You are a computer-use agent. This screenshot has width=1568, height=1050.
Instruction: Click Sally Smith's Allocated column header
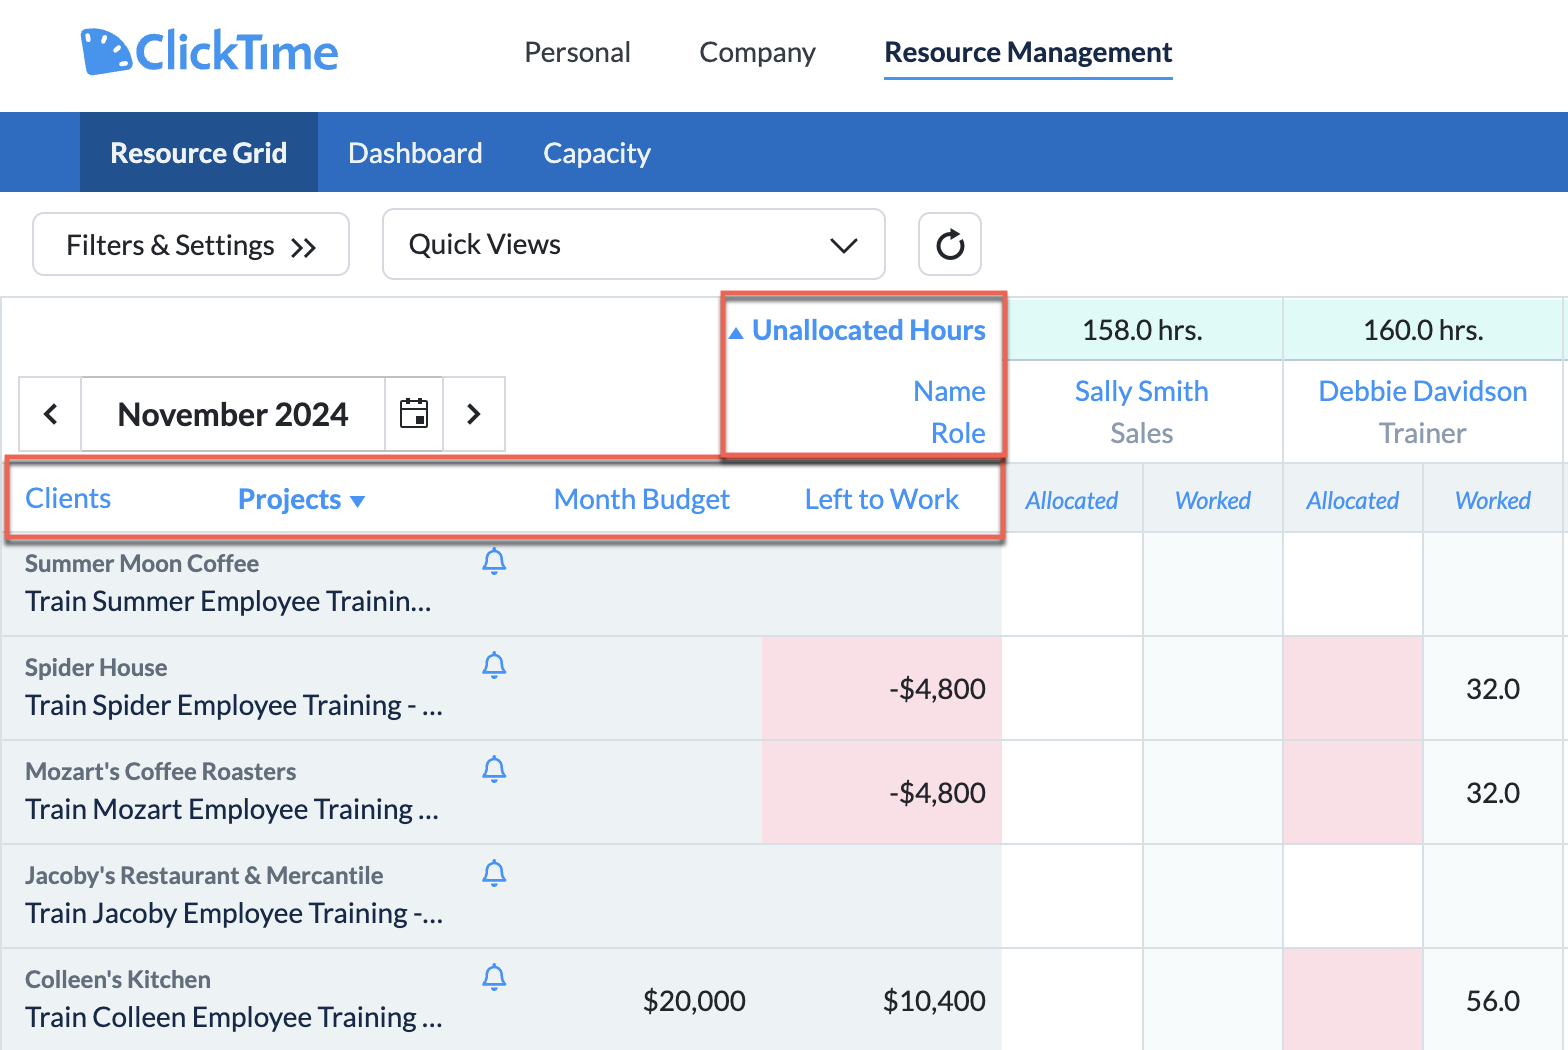click(1072, 500)
